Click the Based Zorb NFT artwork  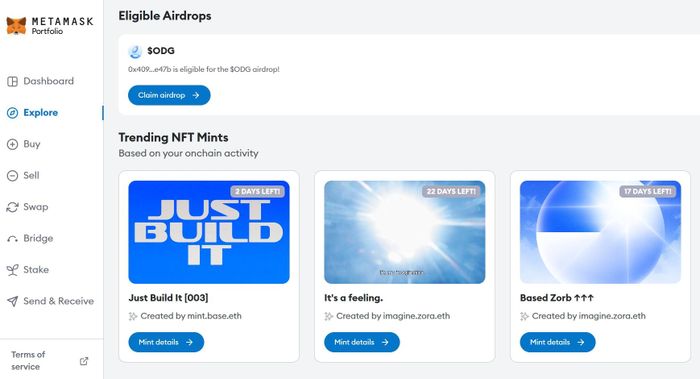600,232
